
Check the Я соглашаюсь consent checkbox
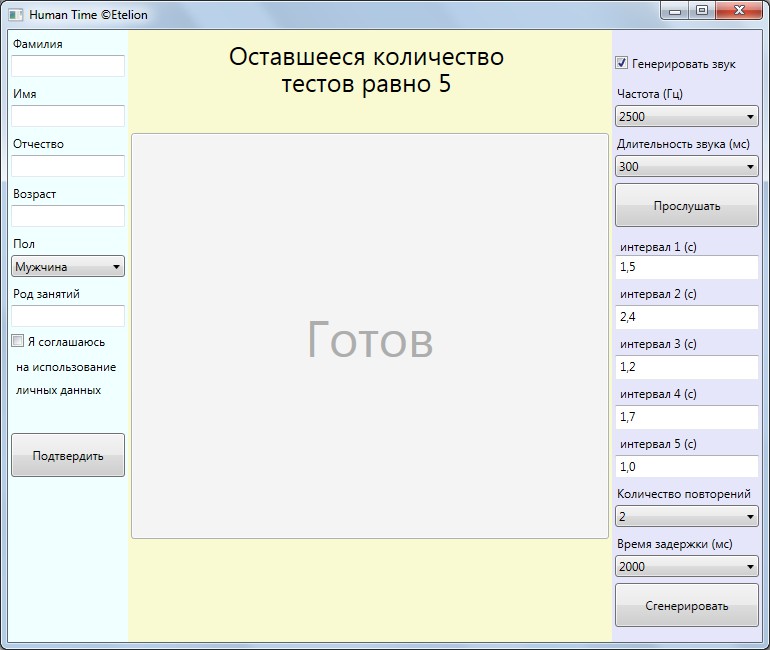17,341
